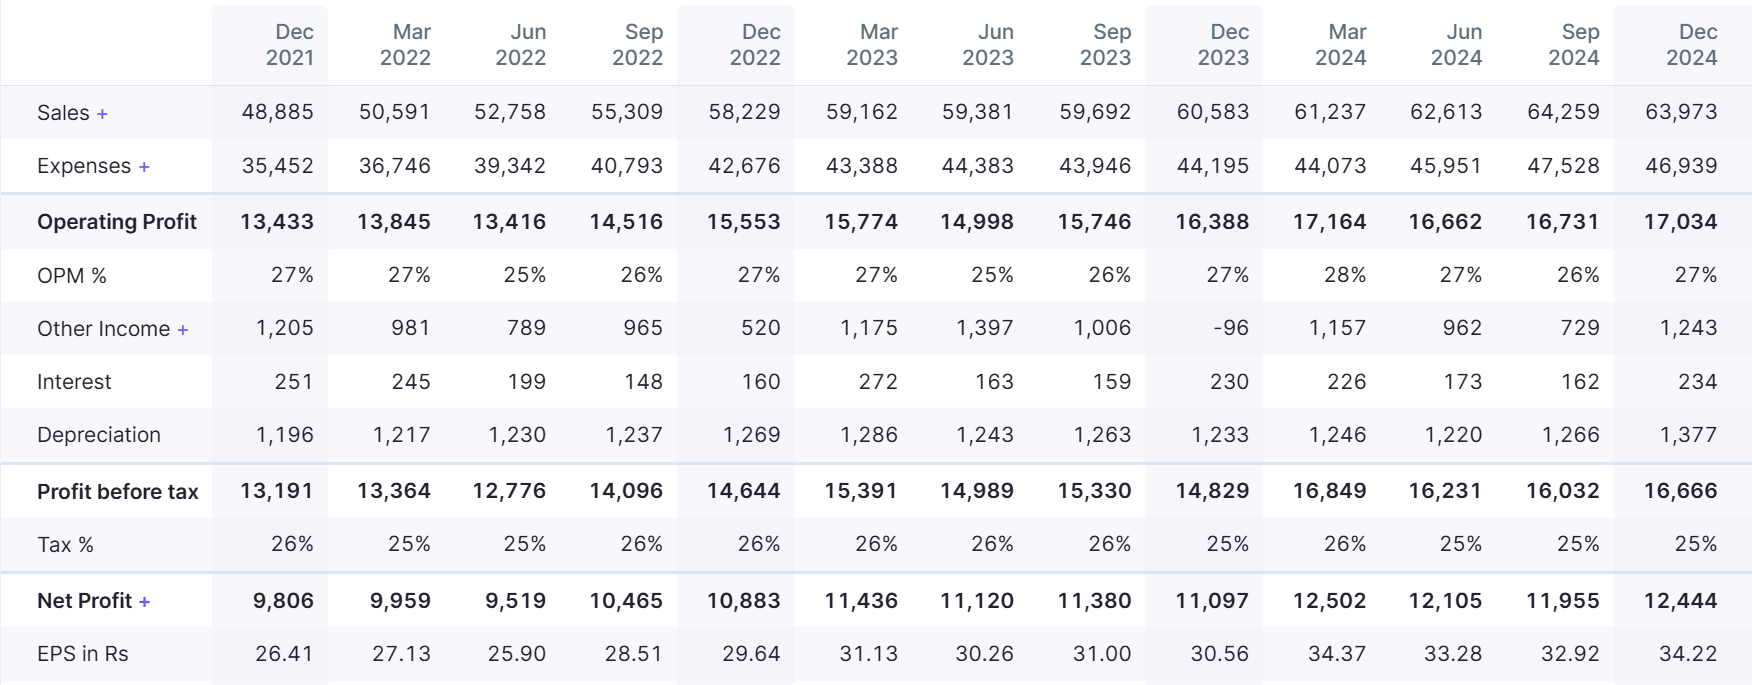Click the Depreciation row label

[99, 435]
